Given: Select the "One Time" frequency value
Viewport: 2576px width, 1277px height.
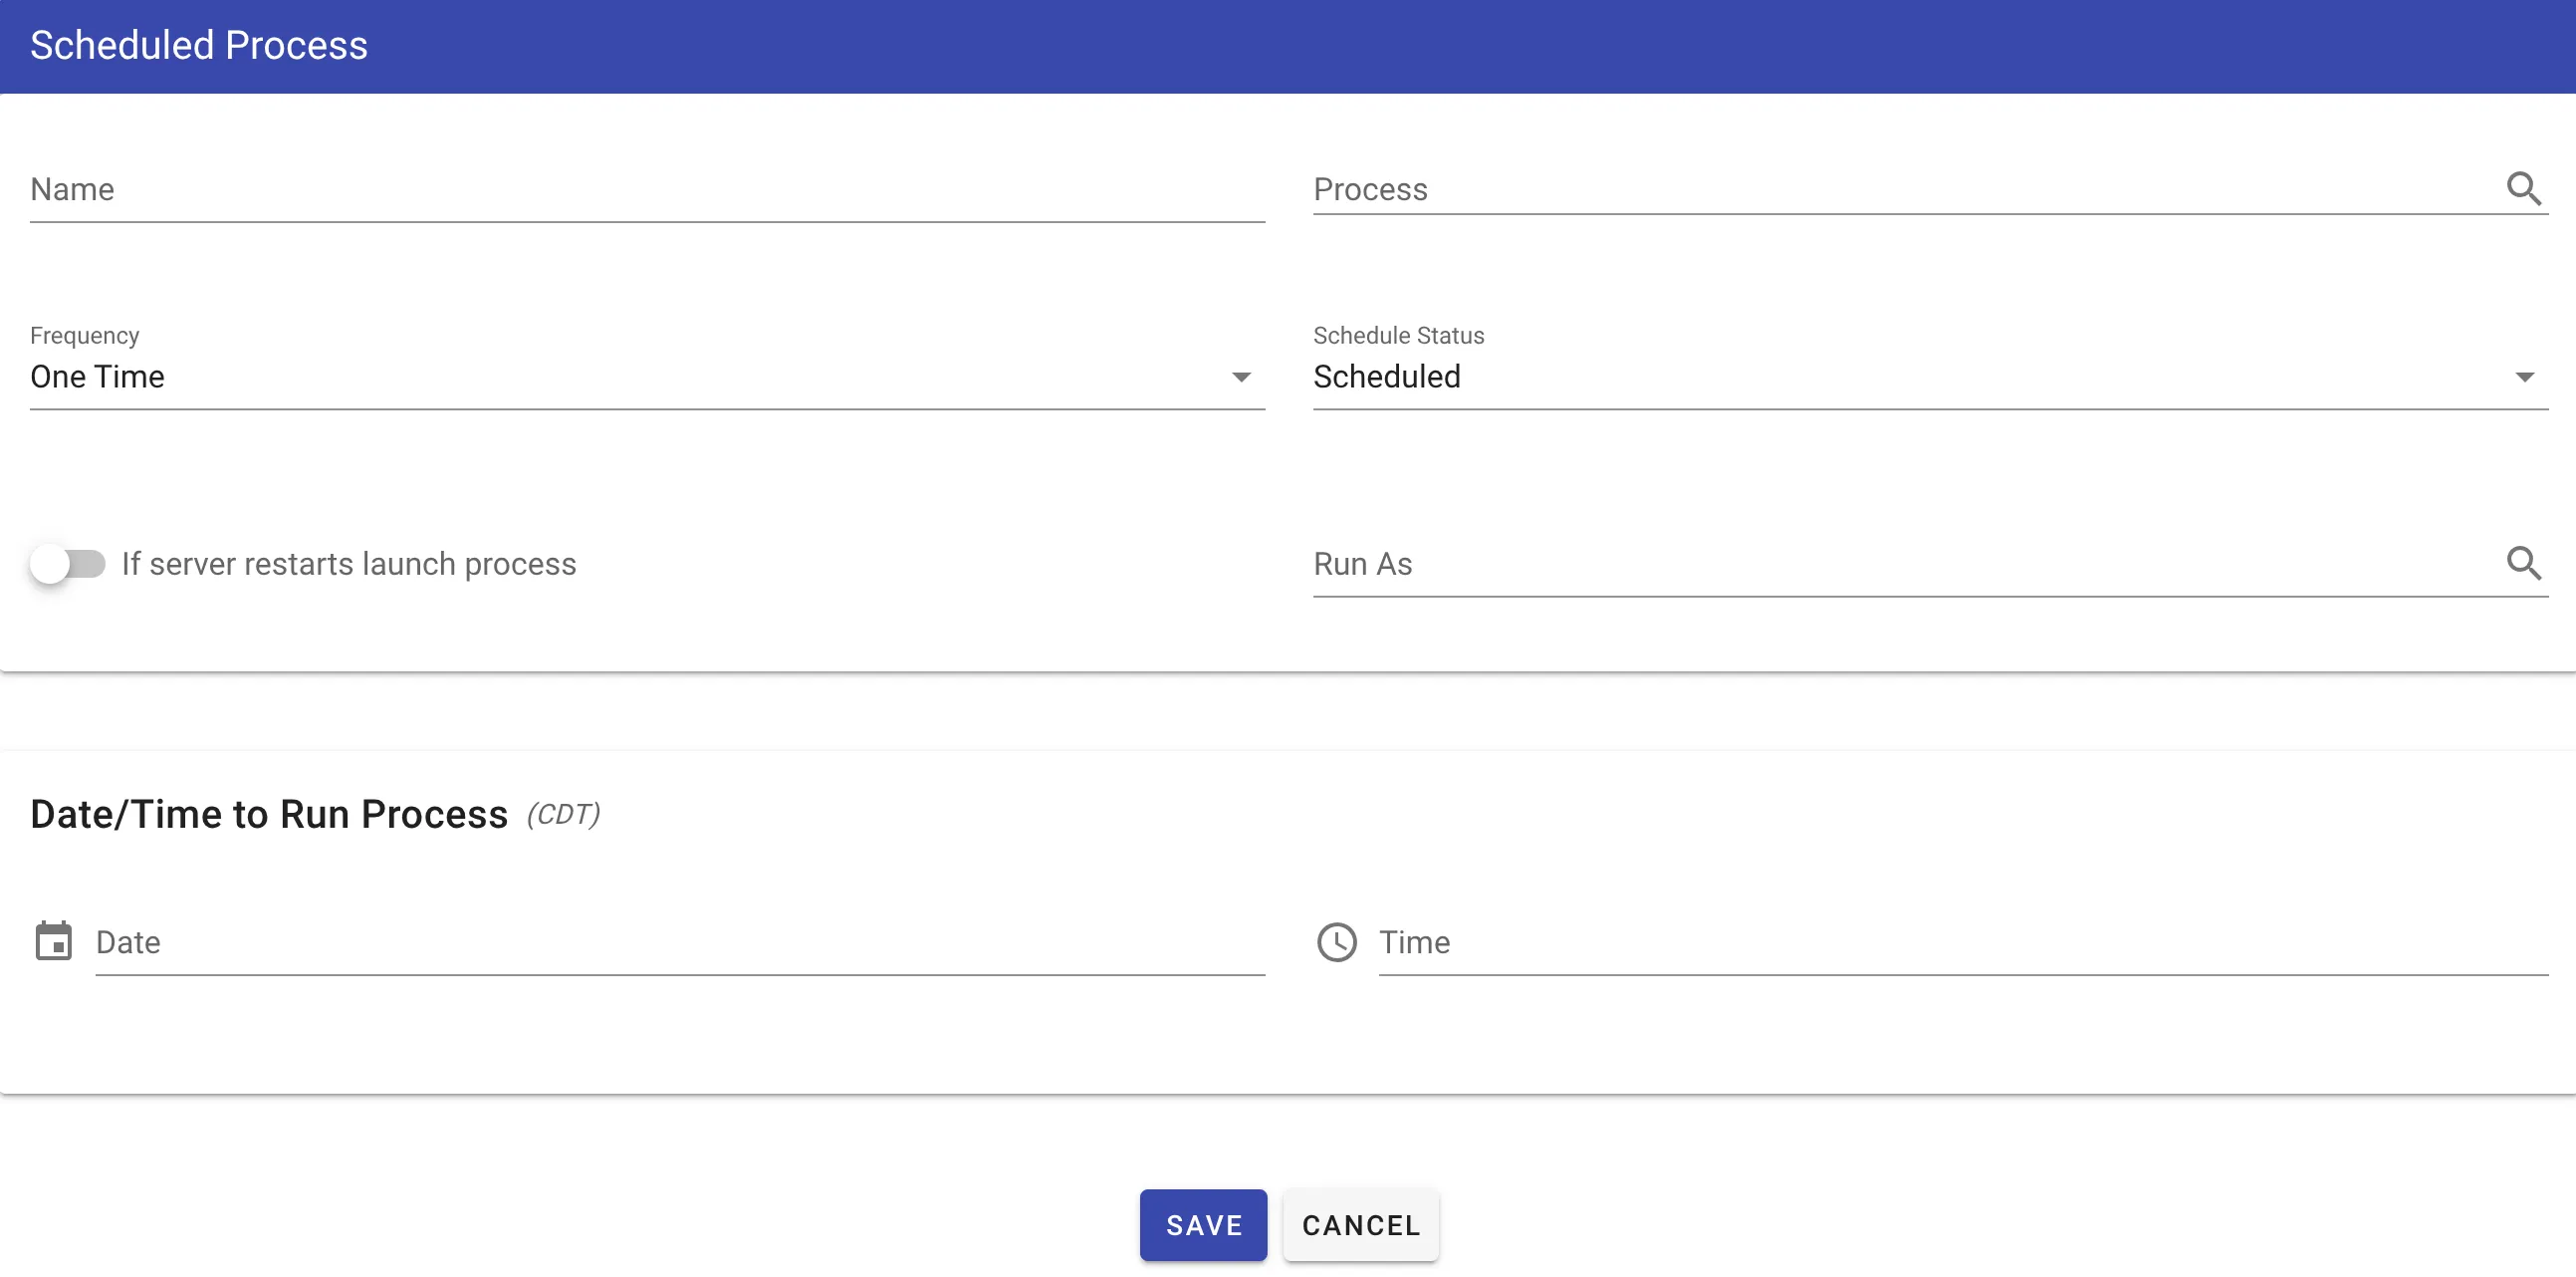Looking at the screenshot, I should pos(98,377).
